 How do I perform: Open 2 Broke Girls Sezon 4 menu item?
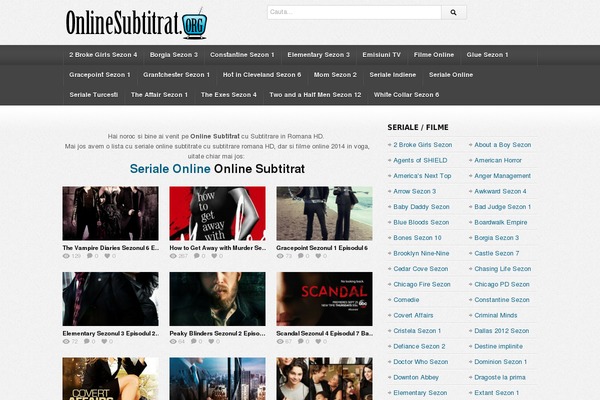point(103,55)
